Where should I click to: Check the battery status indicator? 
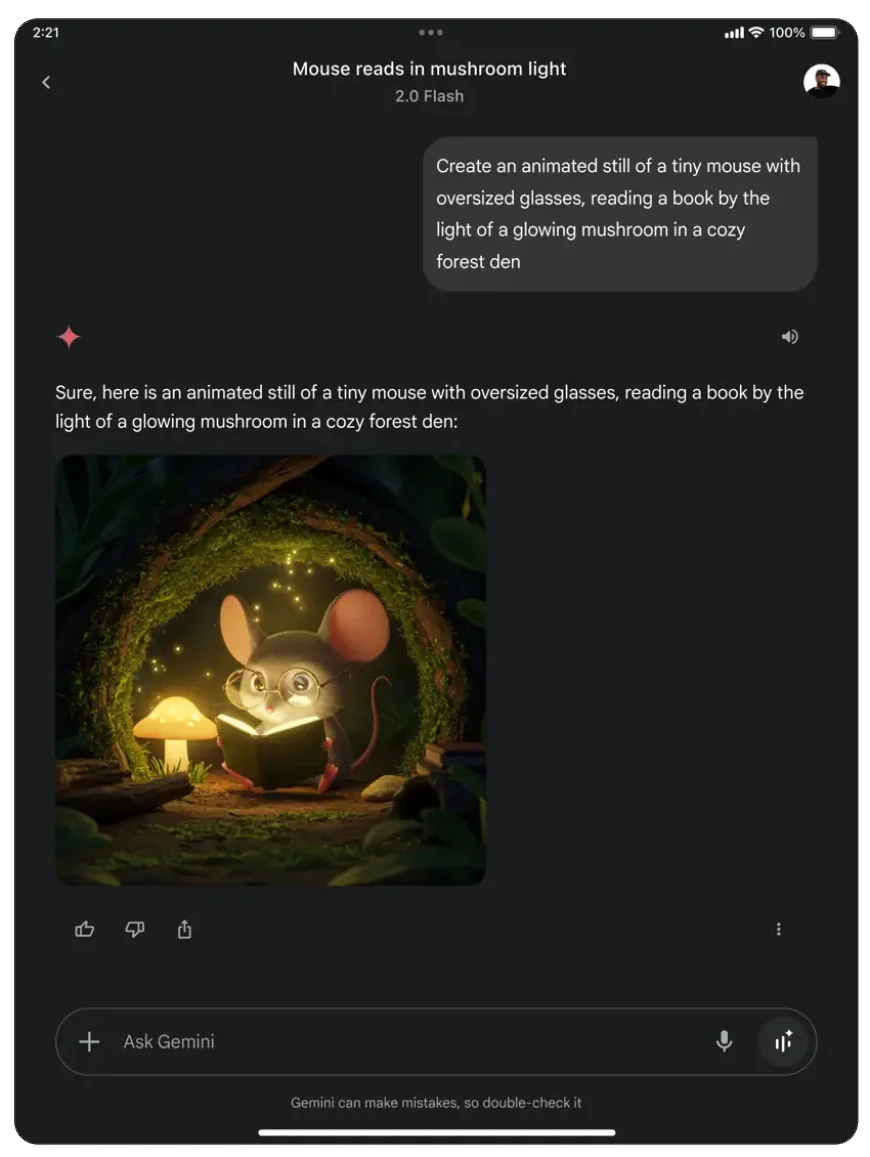pyautogui.click(x=824, y=32)
